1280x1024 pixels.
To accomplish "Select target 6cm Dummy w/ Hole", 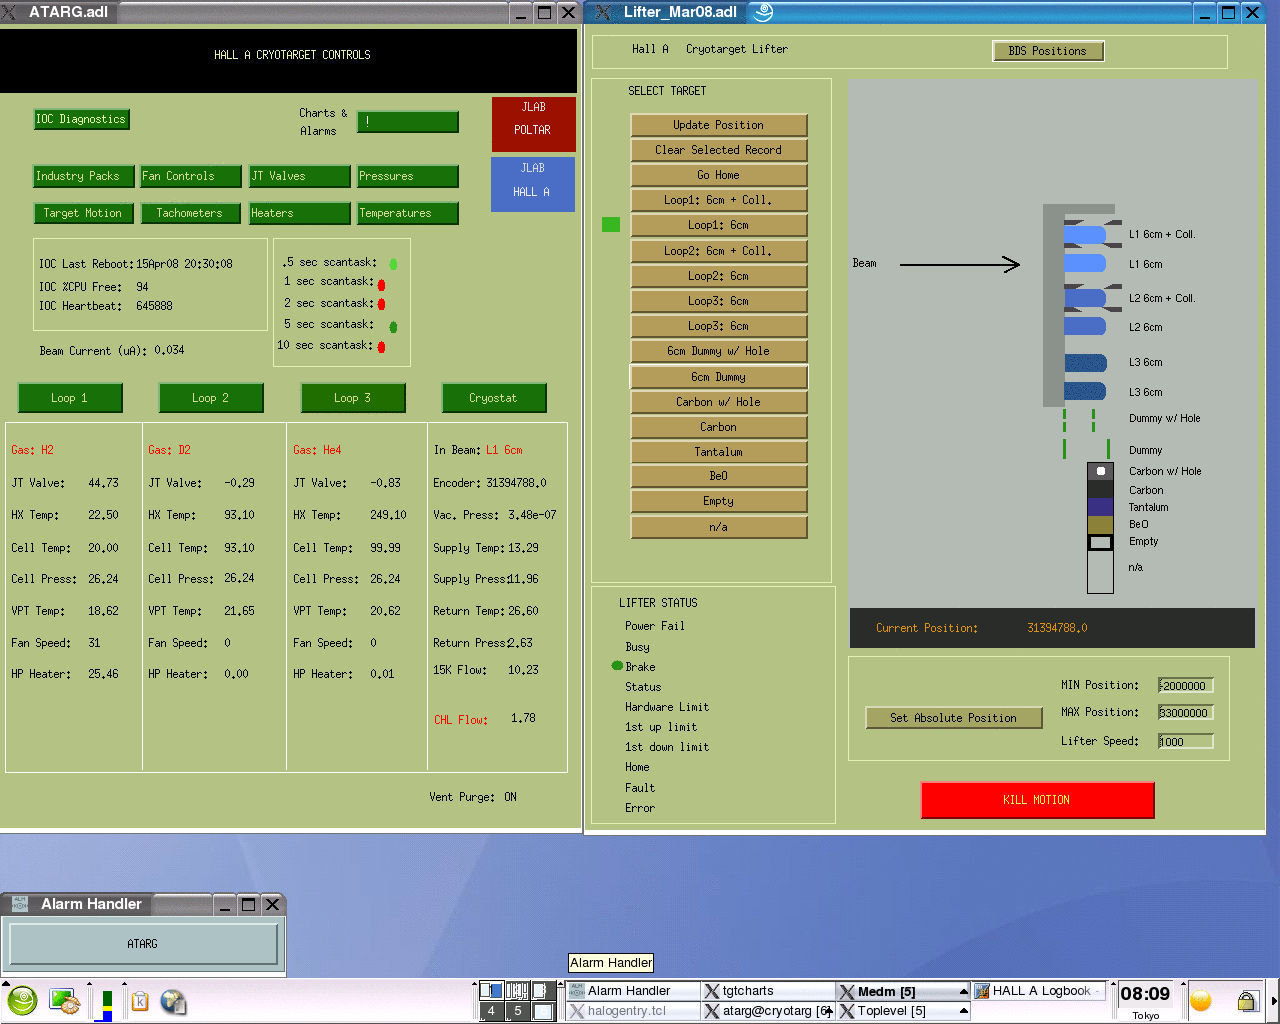I will pyautogui.click(x=719, y=351).
